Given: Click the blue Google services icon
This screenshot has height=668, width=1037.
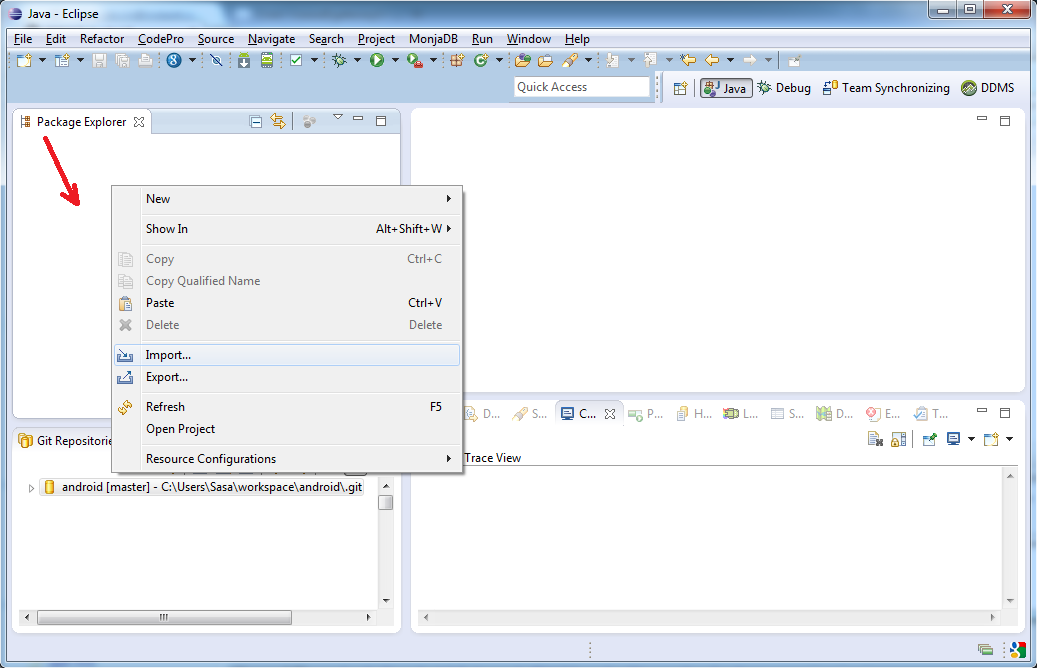Looking at the screenshot, I should [x=174, y=61].
